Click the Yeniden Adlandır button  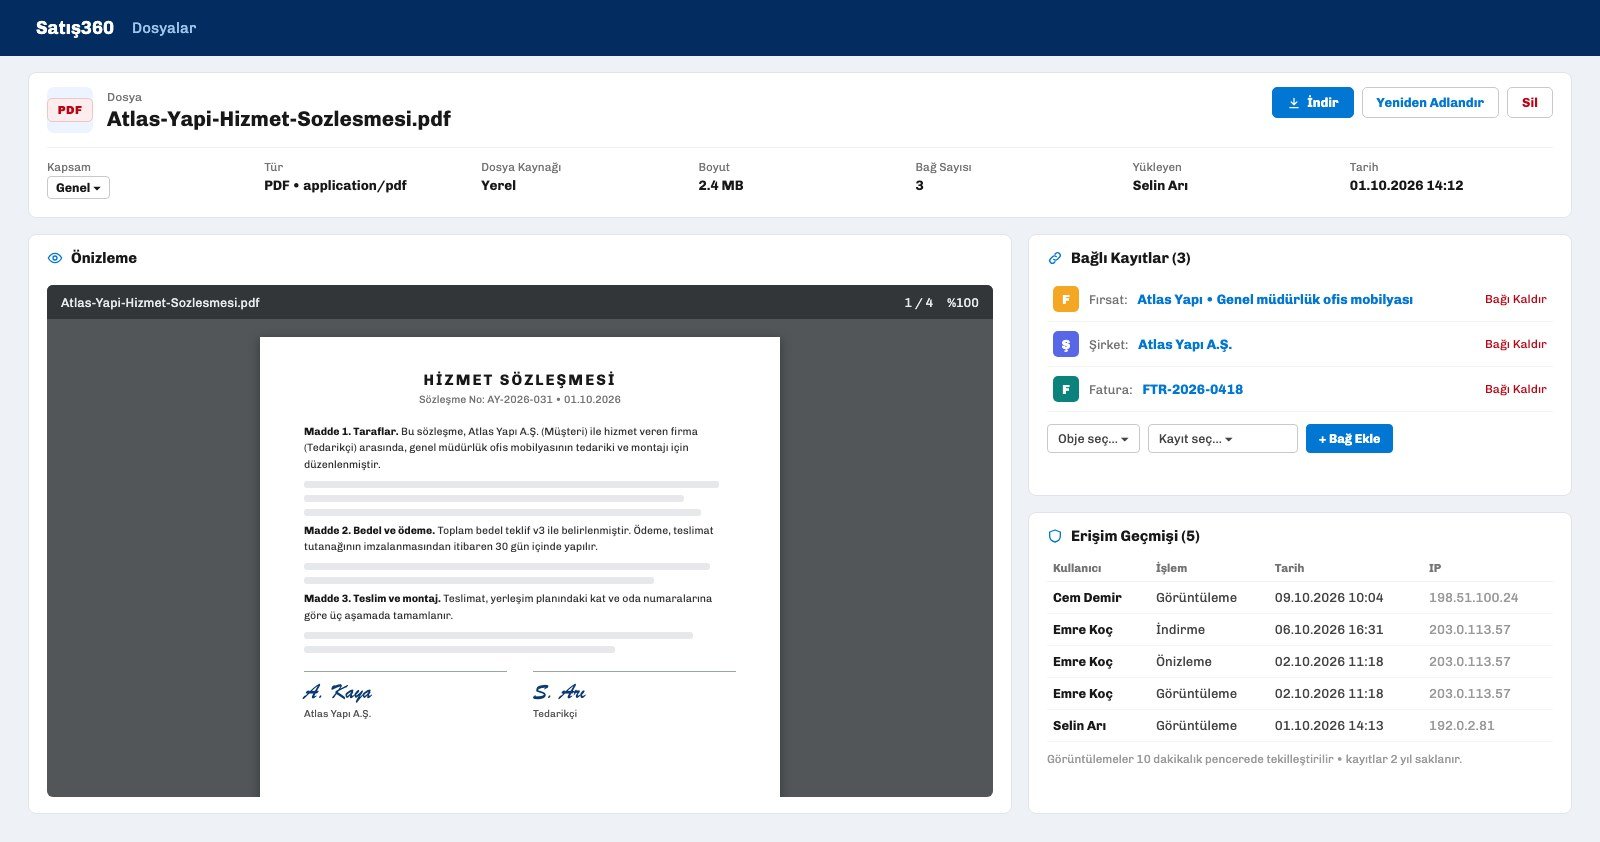coord(1430,102)
